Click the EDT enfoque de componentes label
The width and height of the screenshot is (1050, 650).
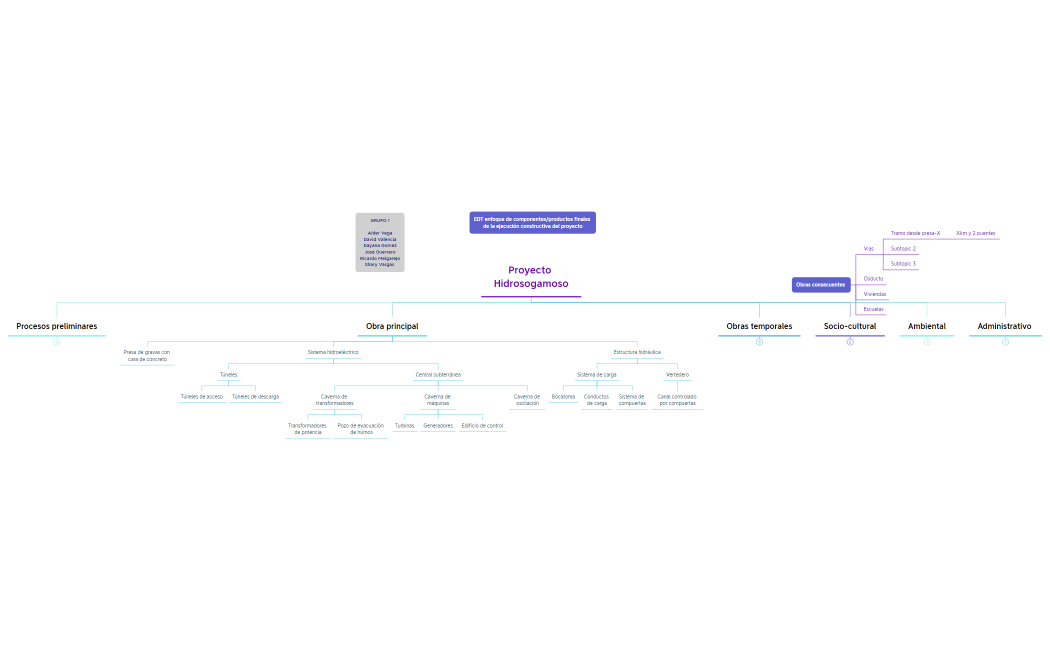[532, 222]
